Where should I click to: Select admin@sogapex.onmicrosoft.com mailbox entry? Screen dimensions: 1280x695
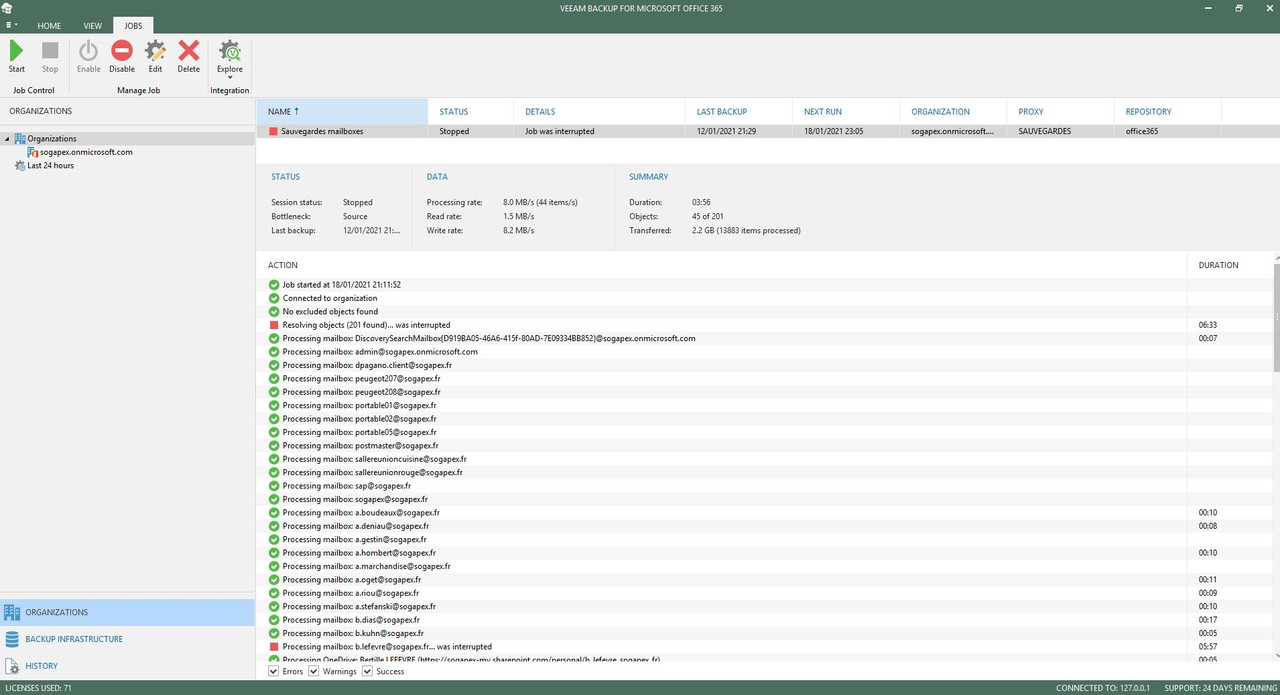click(380, 352)
